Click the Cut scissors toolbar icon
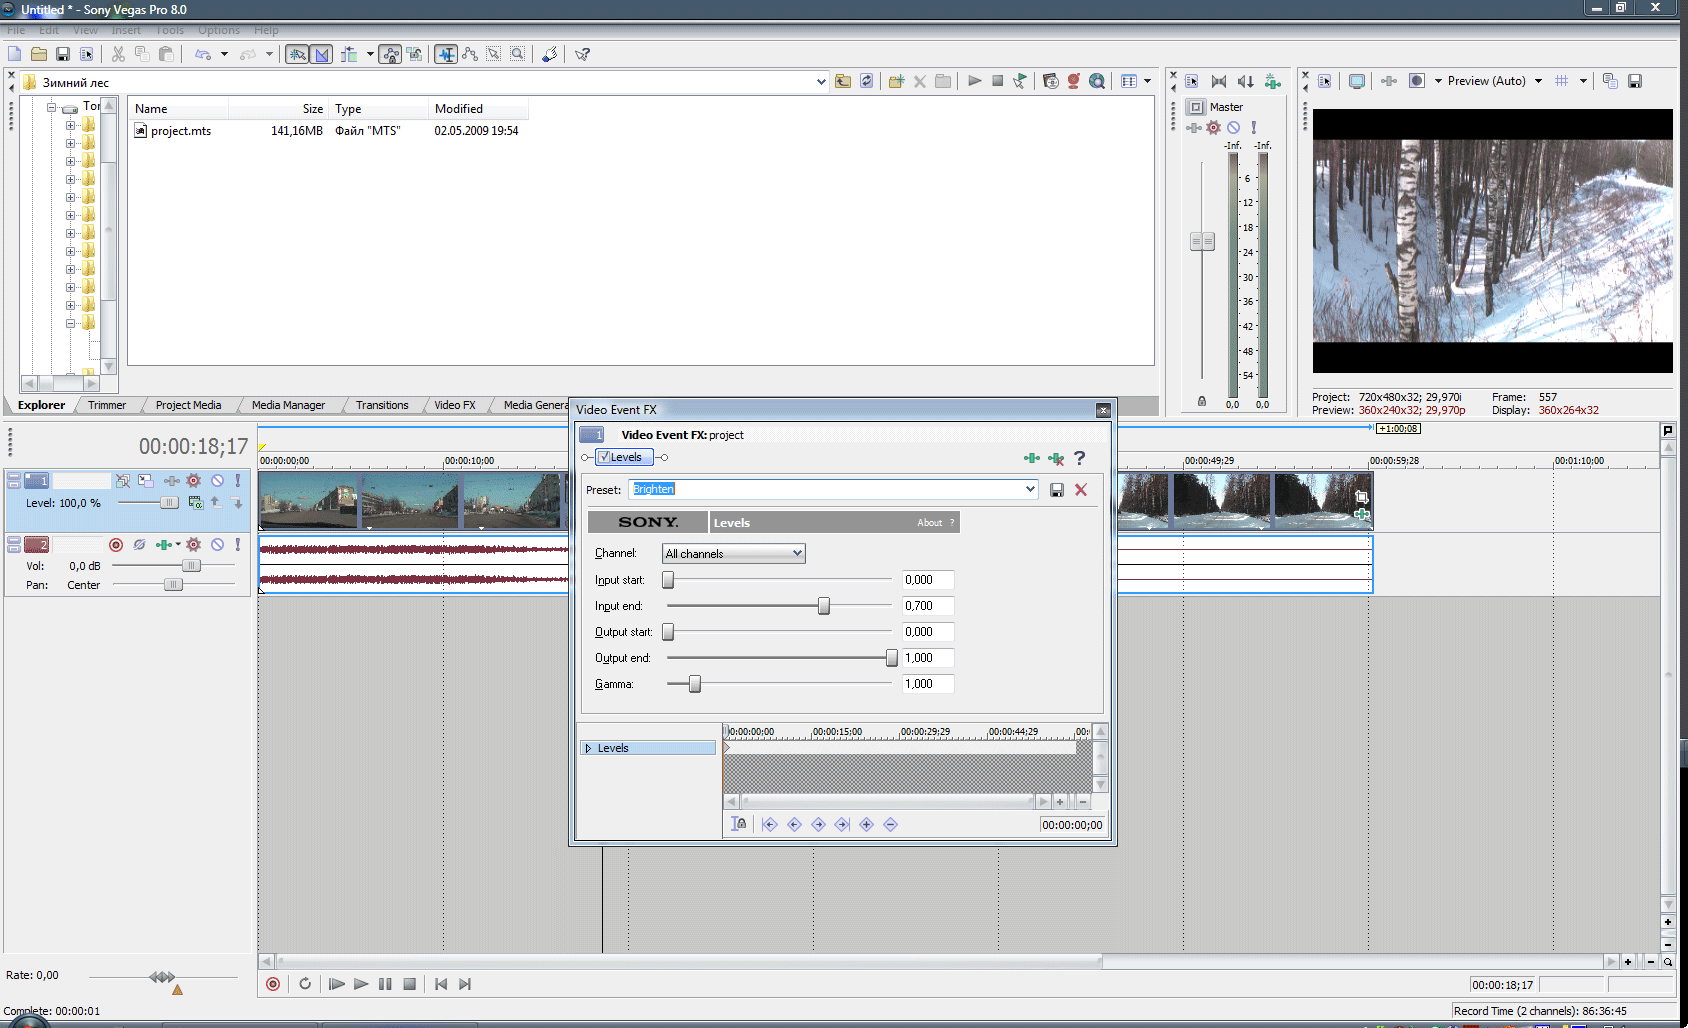Image resolution: width=1688 pixels, height=1028 pixels. point(118,54)
